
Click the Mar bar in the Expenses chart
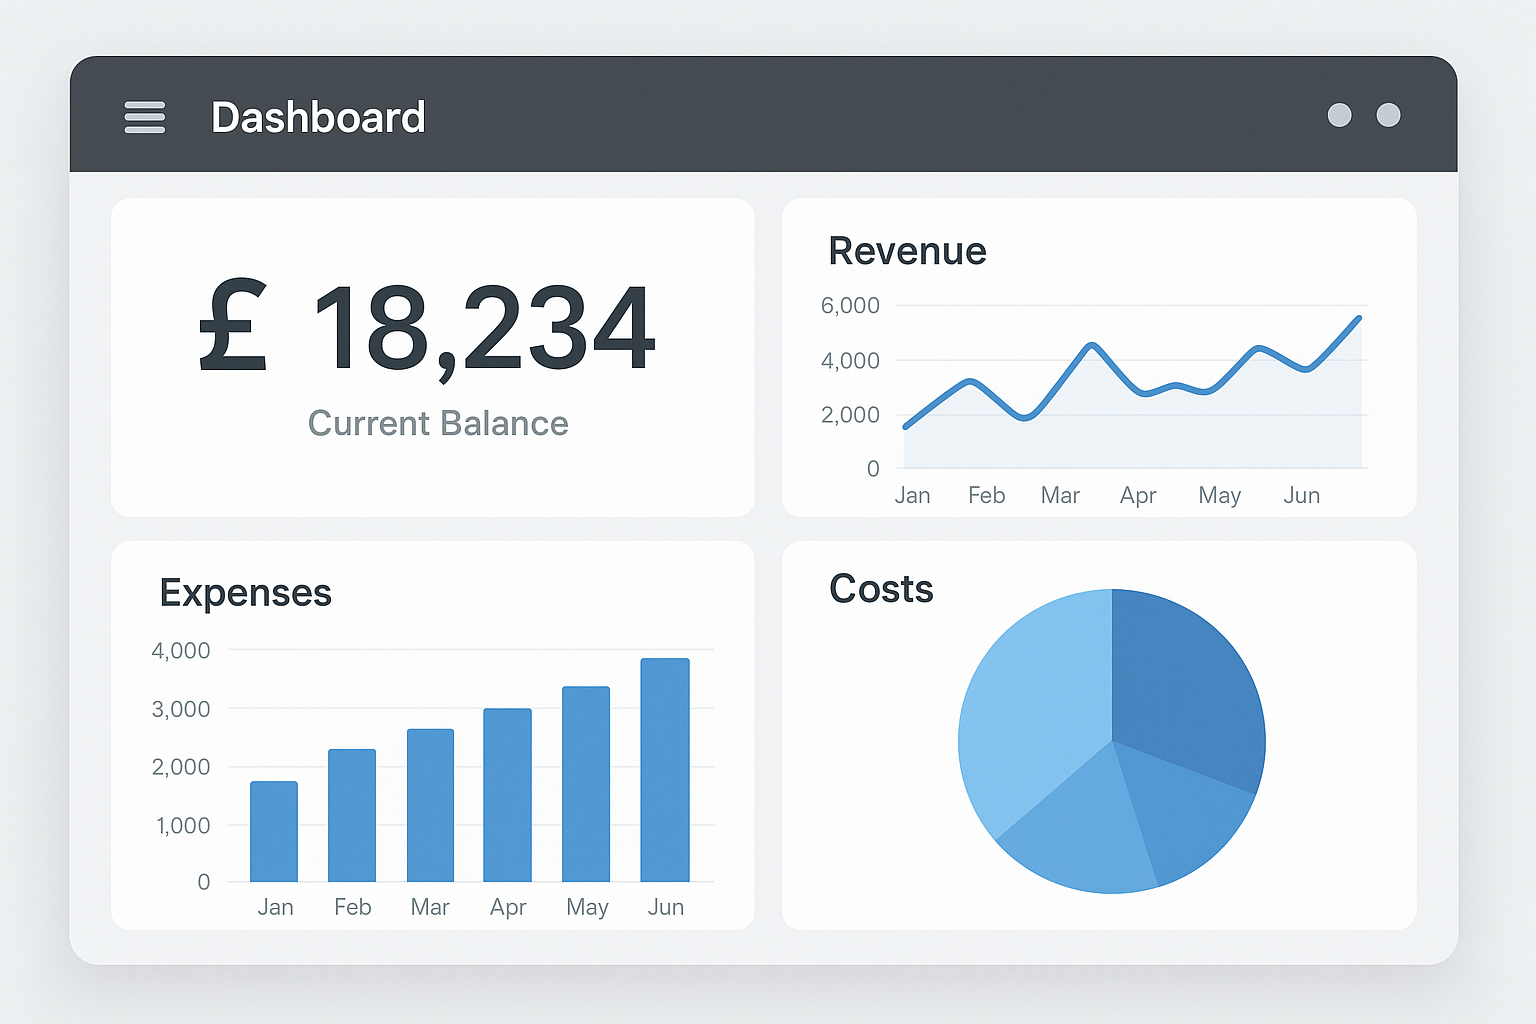point(430,805)
